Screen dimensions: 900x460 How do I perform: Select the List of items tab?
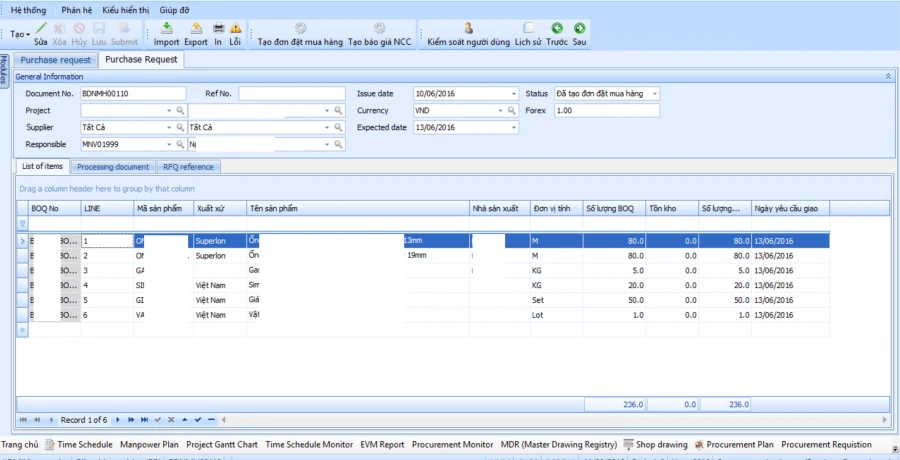tap(42, 166)
